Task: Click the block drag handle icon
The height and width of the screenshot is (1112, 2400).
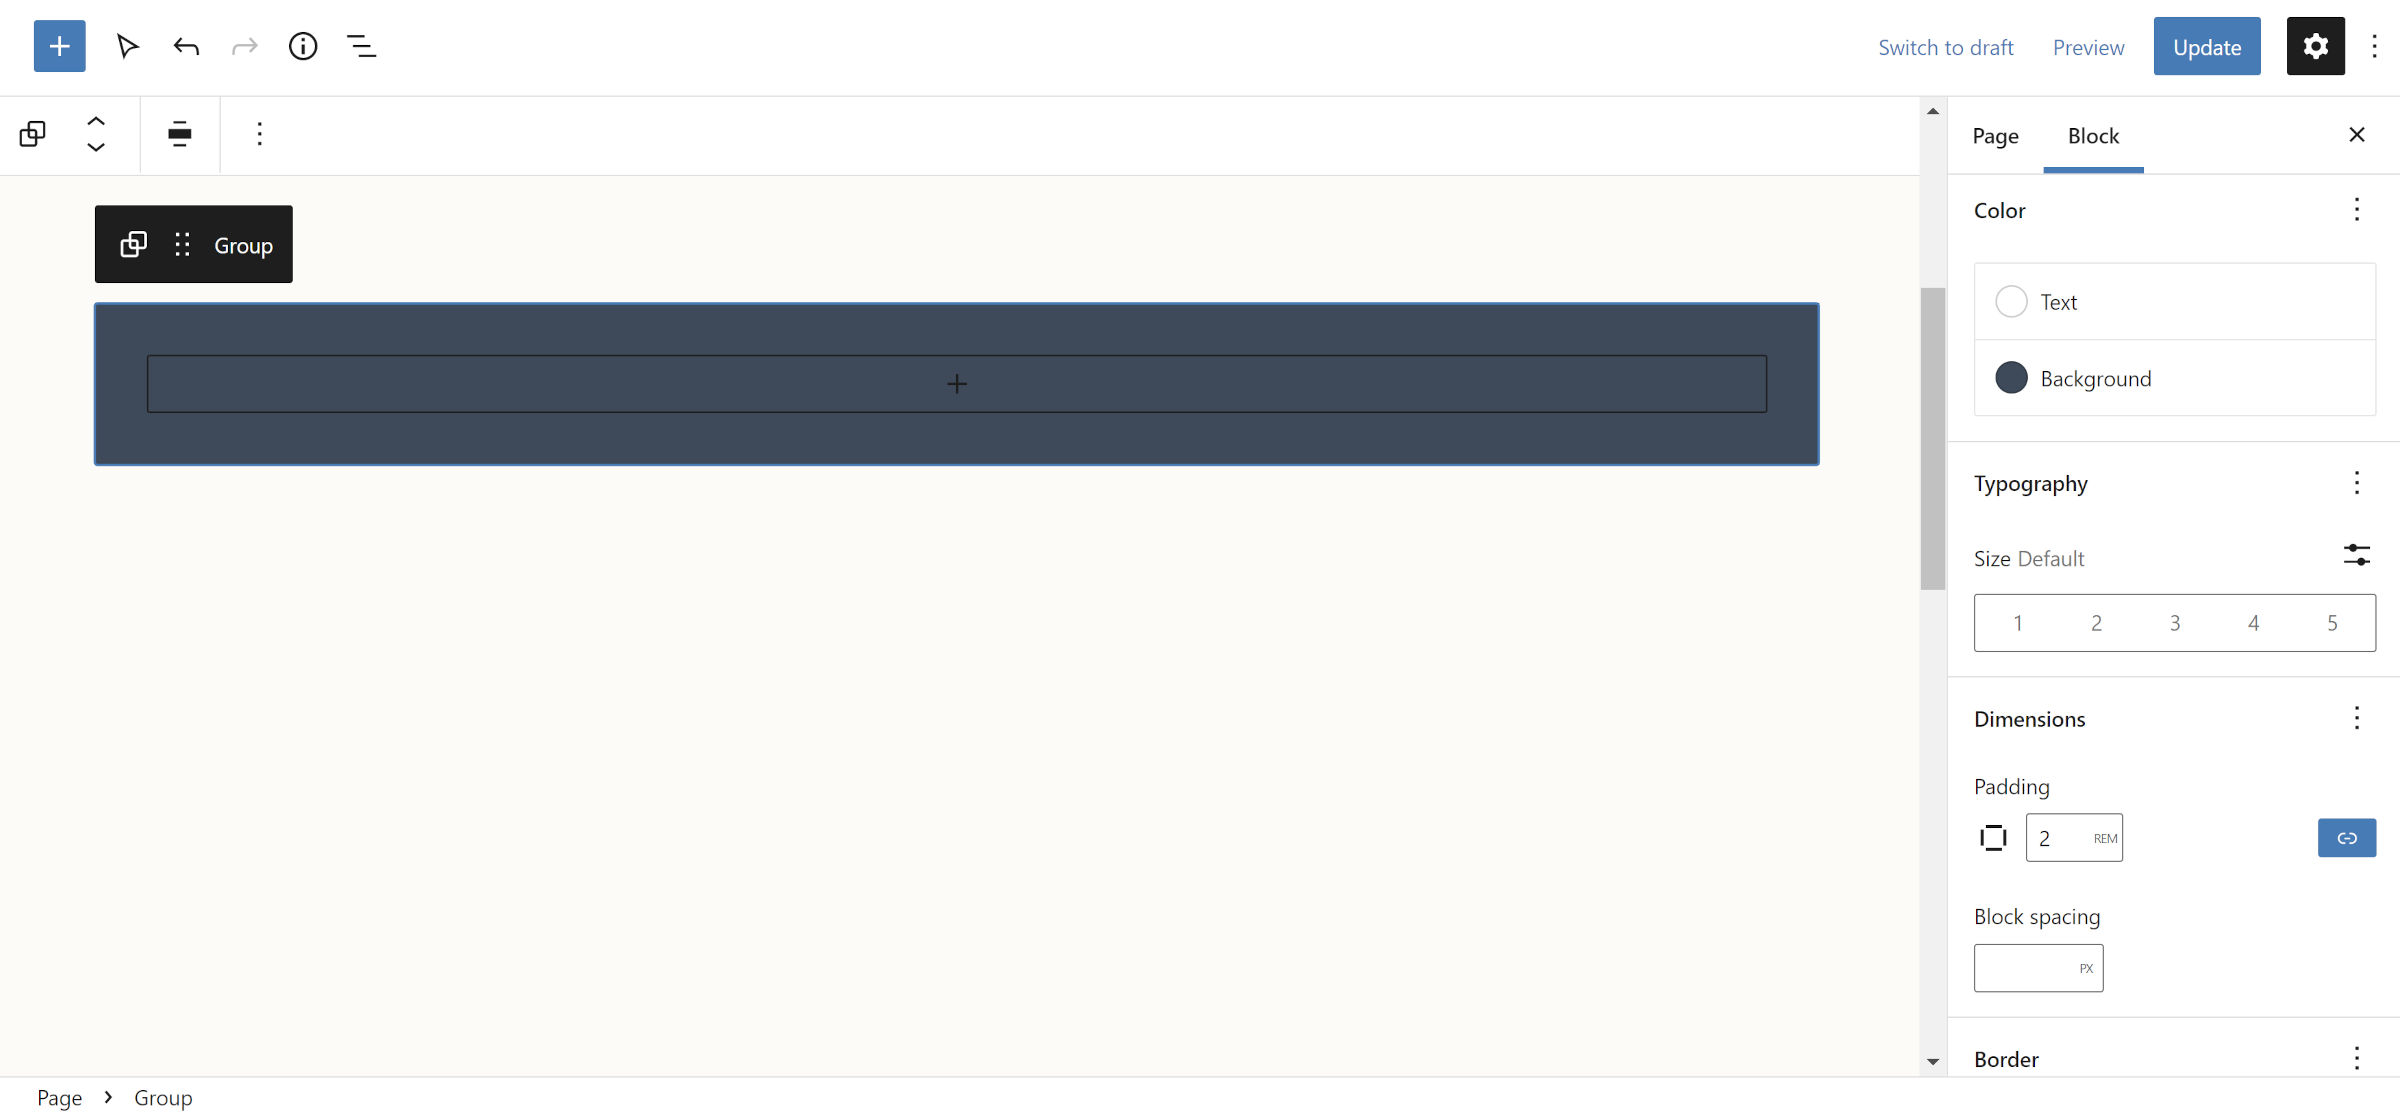Action: (184, 245)
